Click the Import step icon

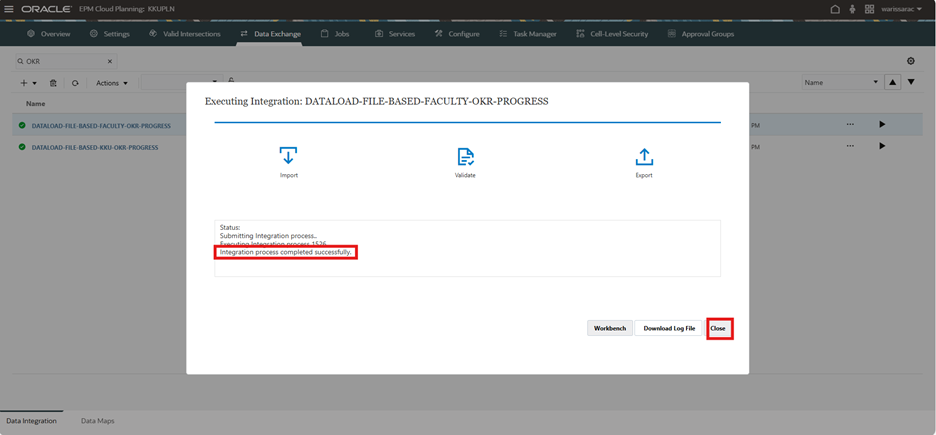click(288, 157)
